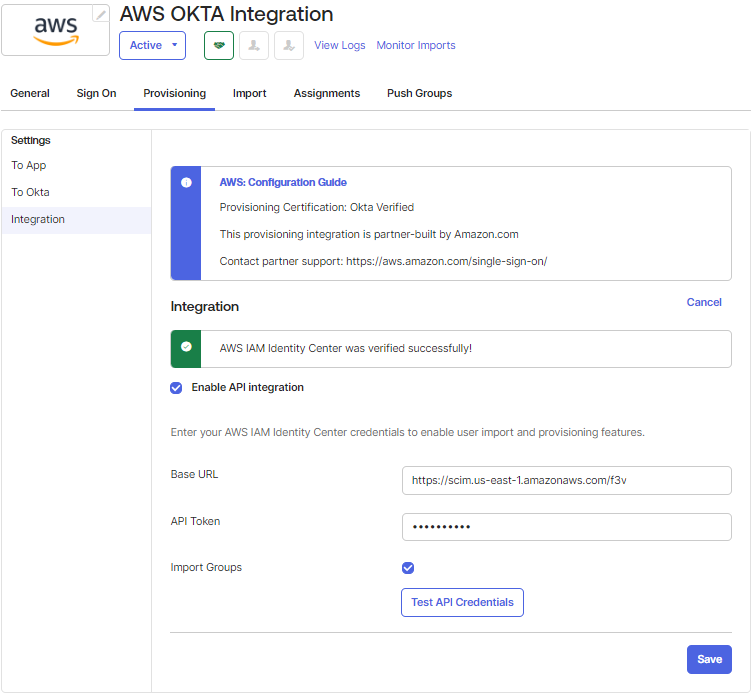This screenshot has width=753, height=693.
Task: Select the Provisioning tab
Action: tap(174, 93)
